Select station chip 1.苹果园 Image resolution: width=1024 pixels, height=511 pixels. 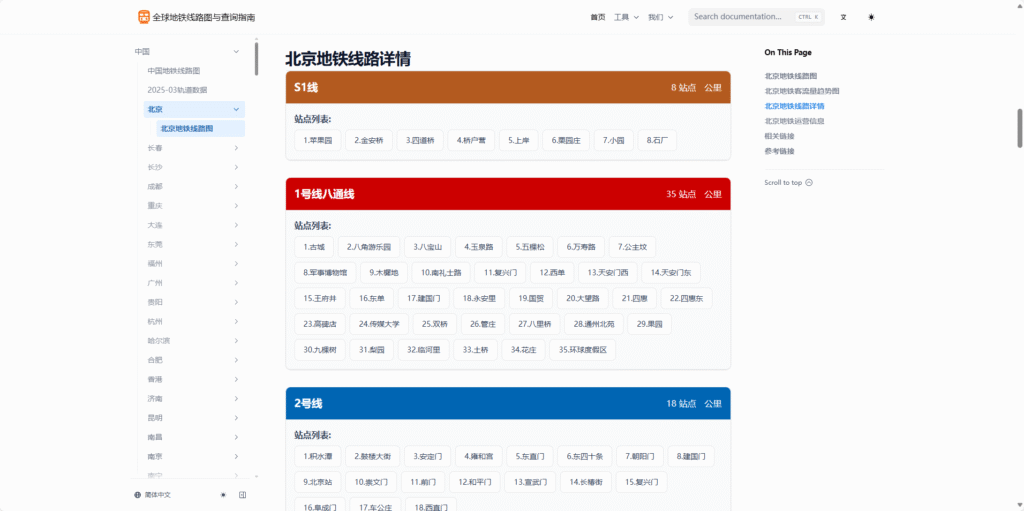318,140
